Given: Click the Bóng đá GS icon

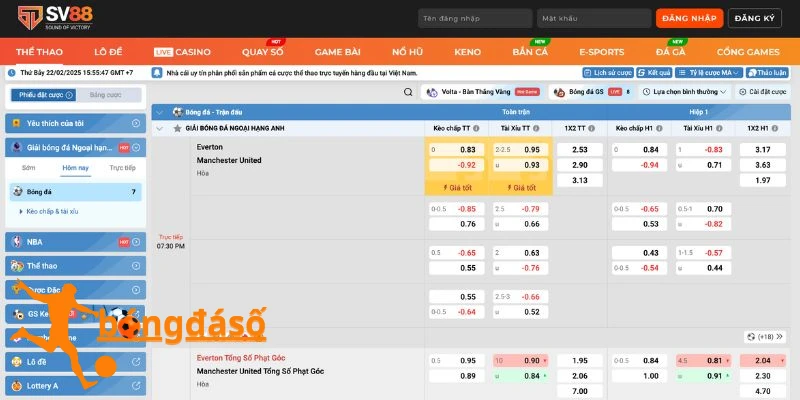Looking at the screenshot, I should coord(560,92).
